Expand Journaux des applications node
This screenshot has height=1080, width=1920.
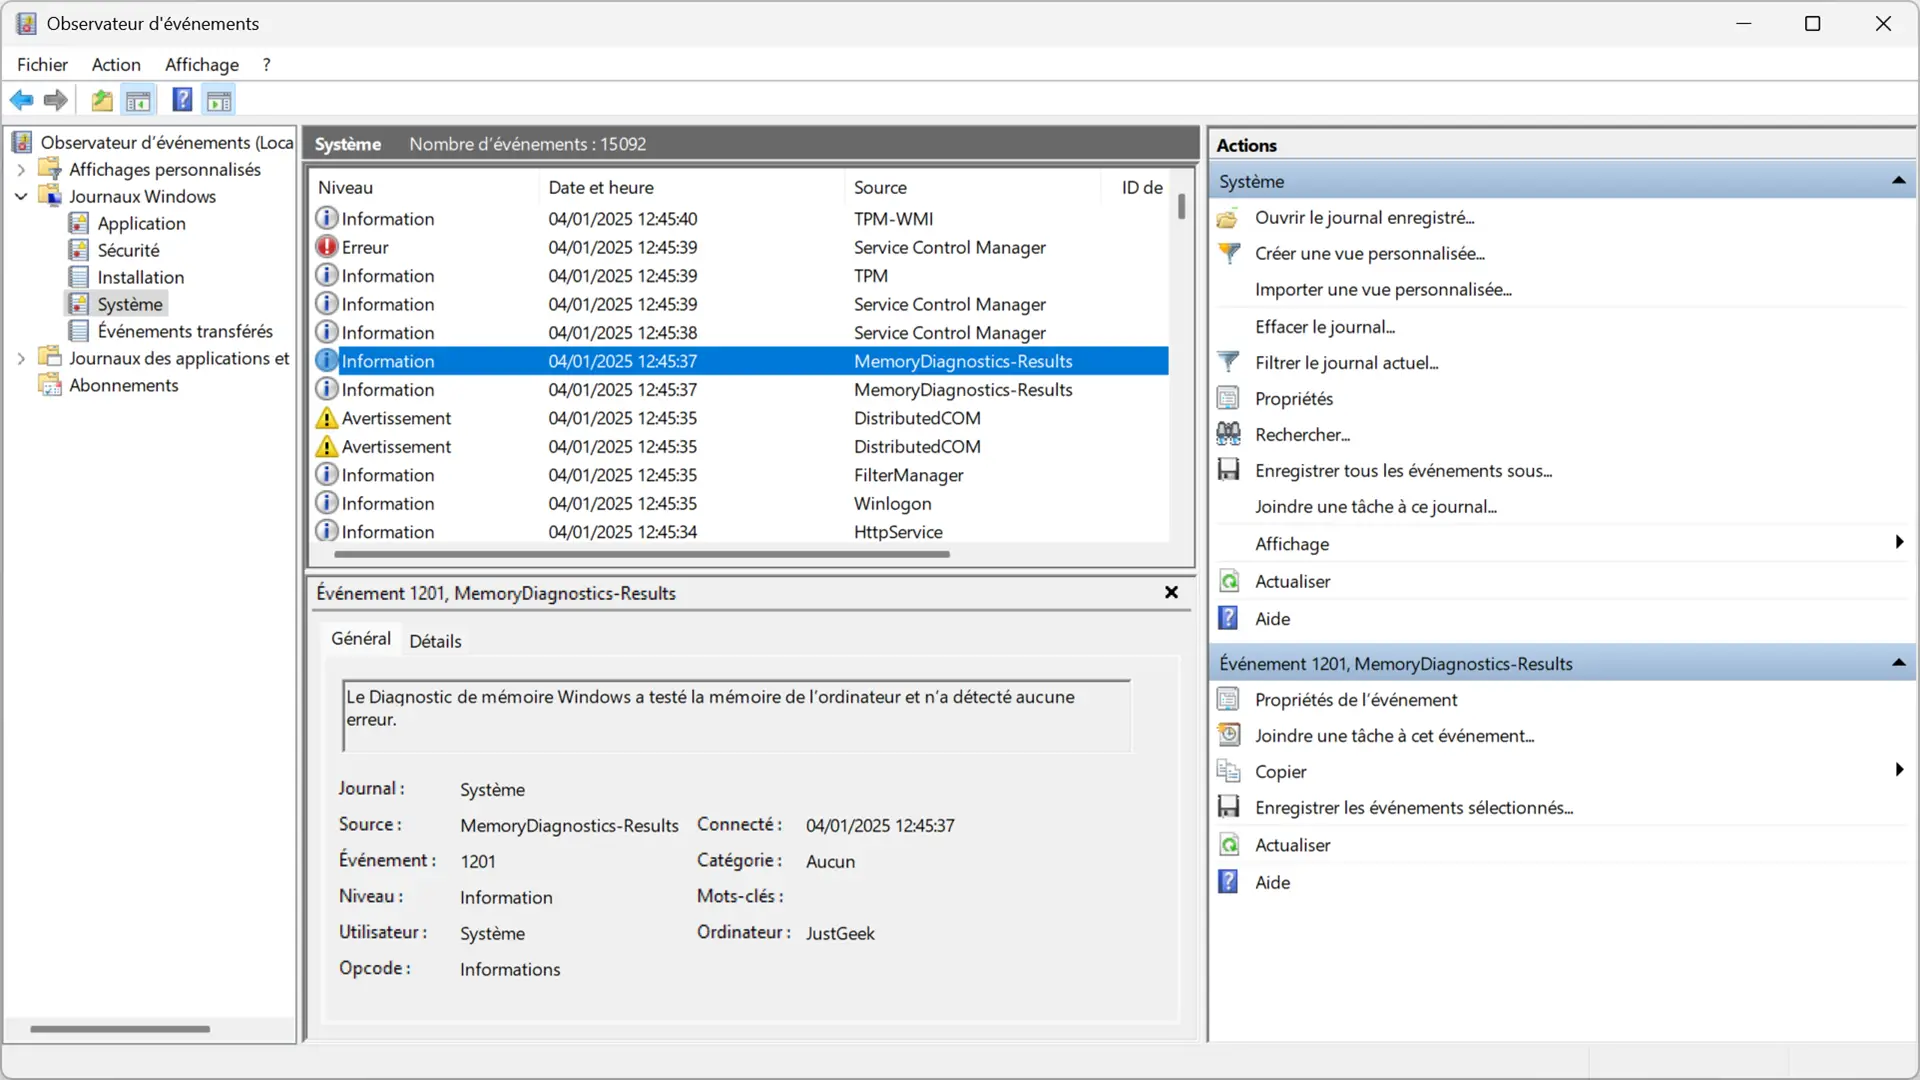coord(21,358)
